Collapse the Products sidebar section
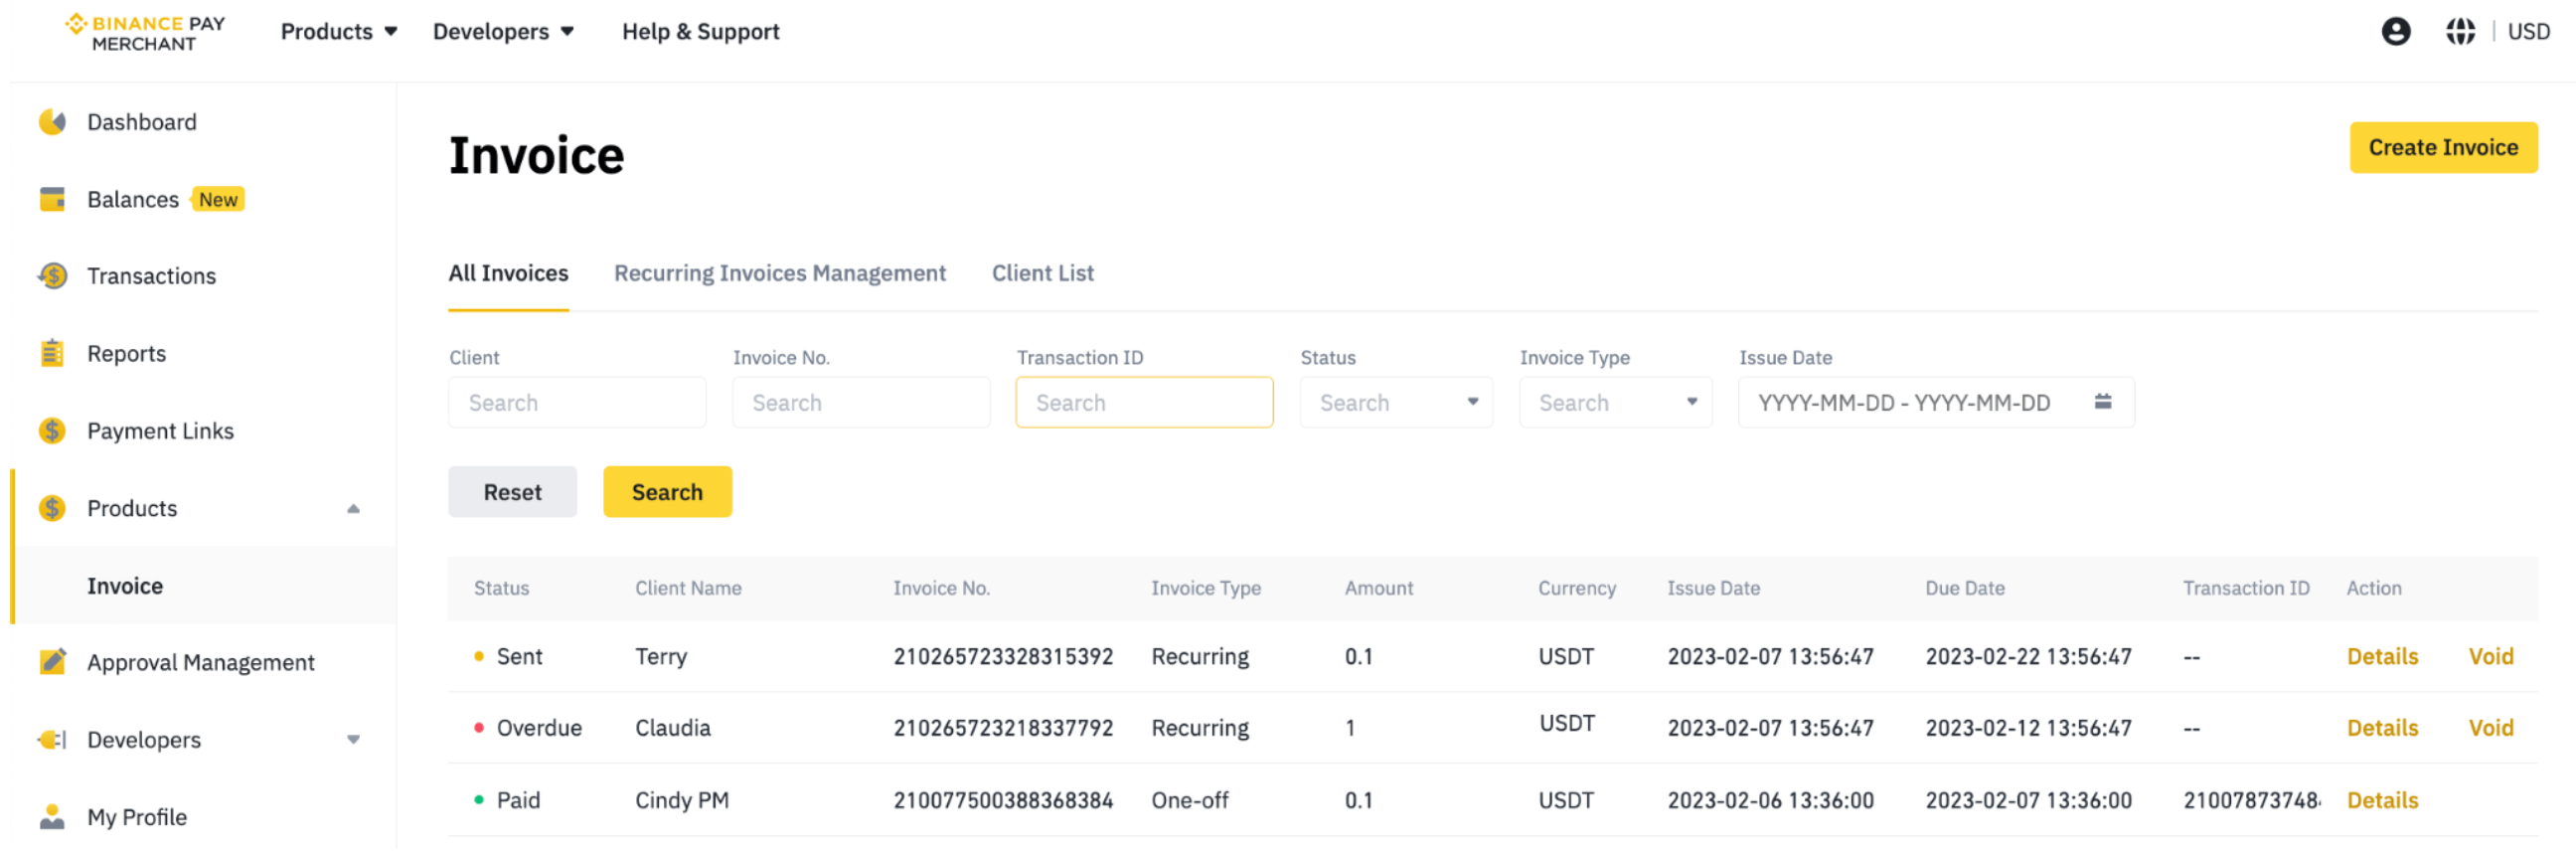This screenshot has width=2576, height=857. tap(353, 509)
